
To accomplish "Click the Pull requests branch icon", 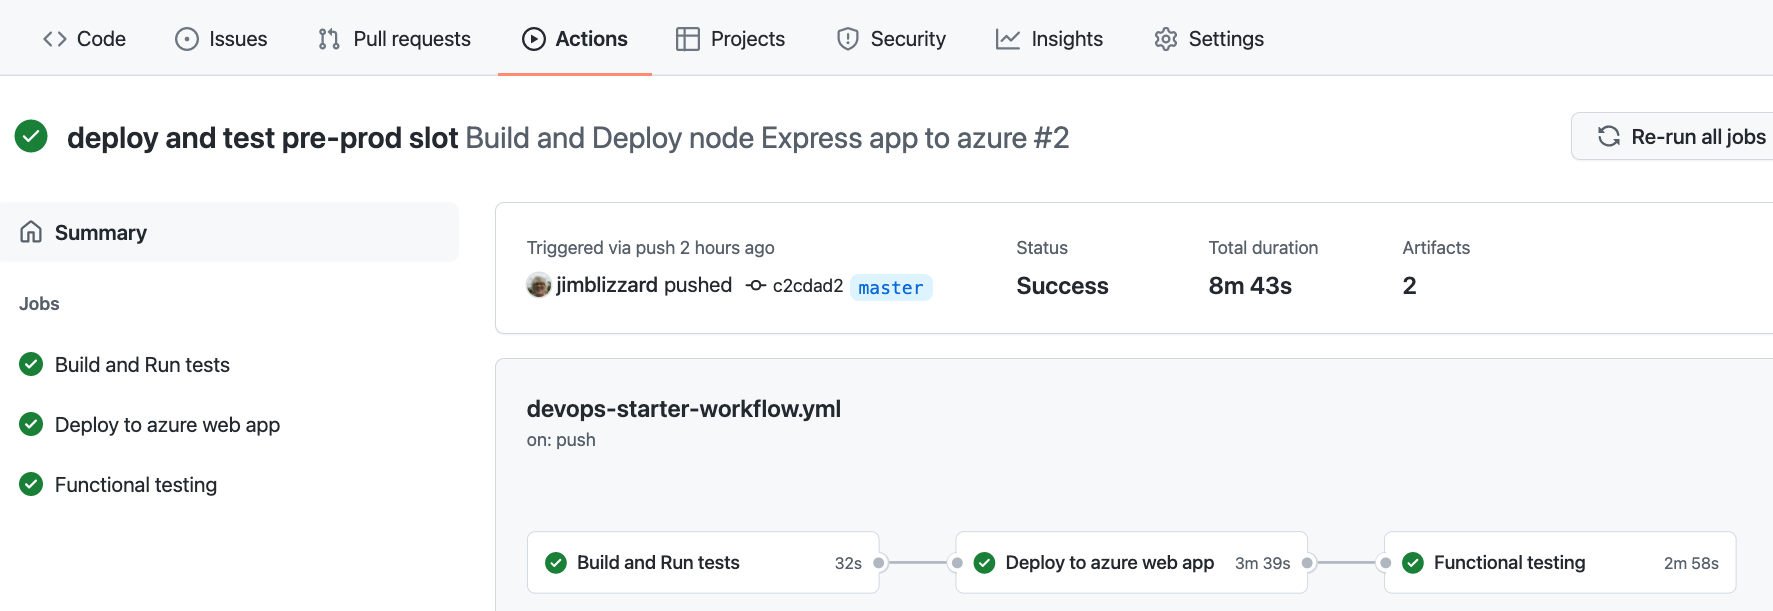I will 329,39.
